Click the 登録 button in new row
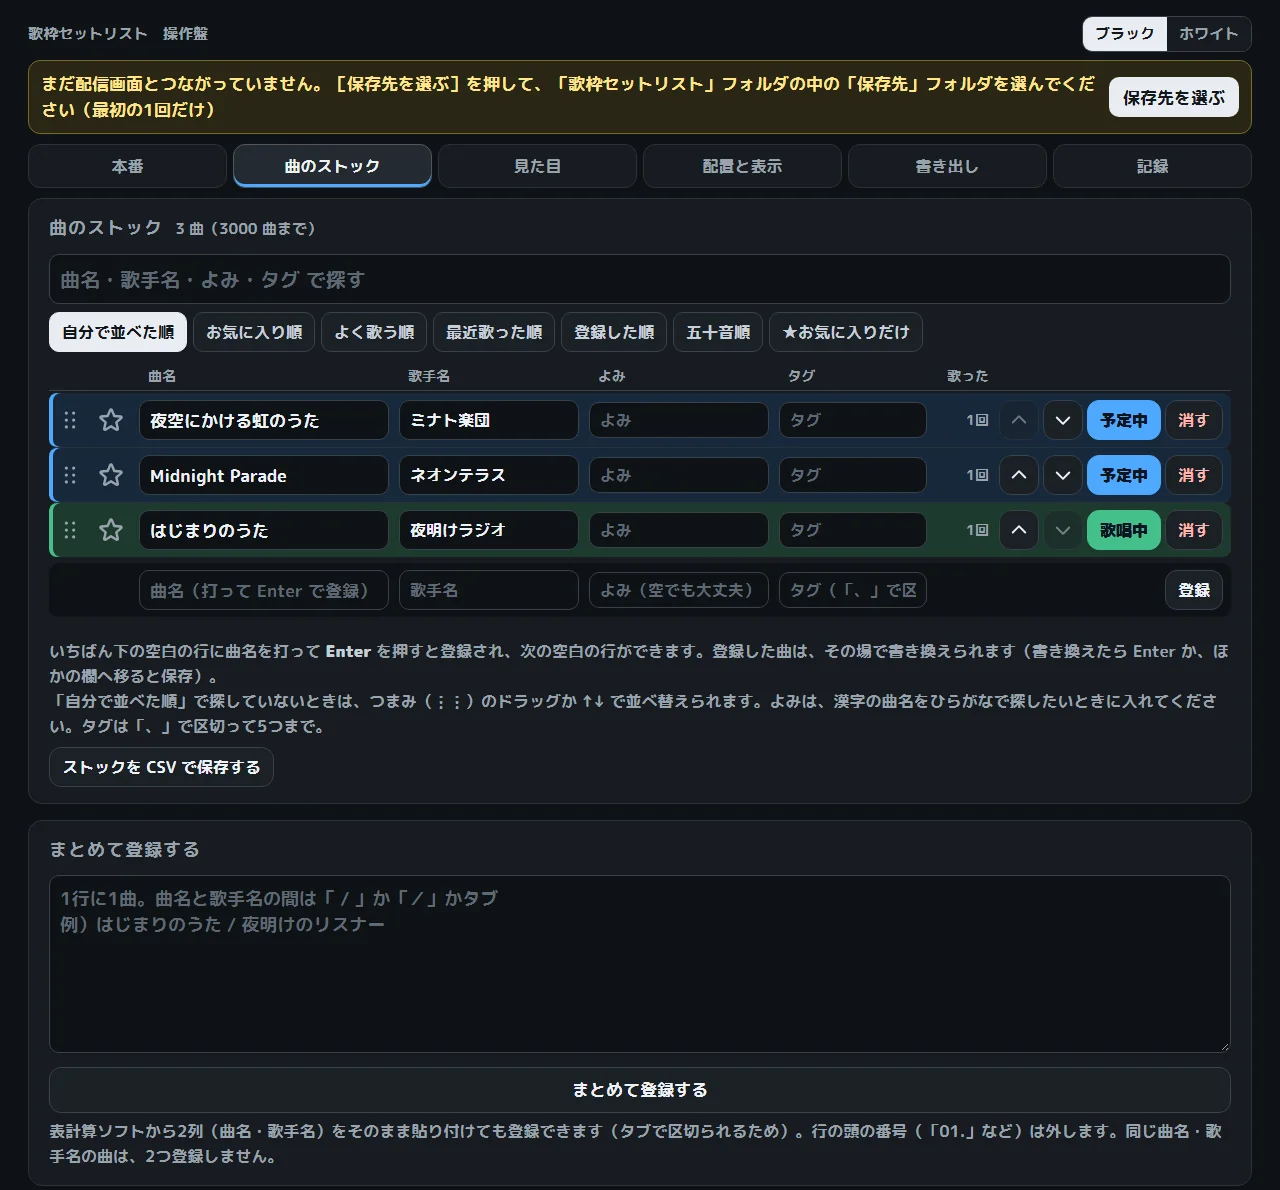Screen dimensions: 1280x1190 (1194, 590)
